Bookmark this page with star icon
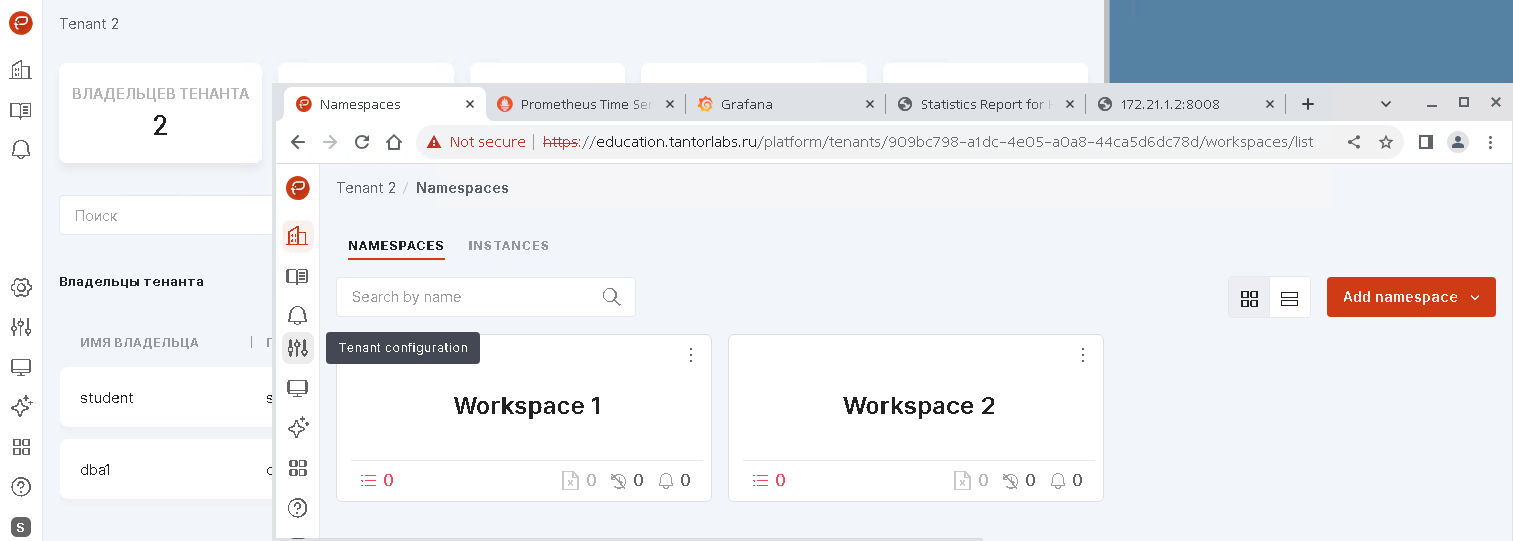The width and height of the screenshot is (1513, 541). tap(1386, 142)
